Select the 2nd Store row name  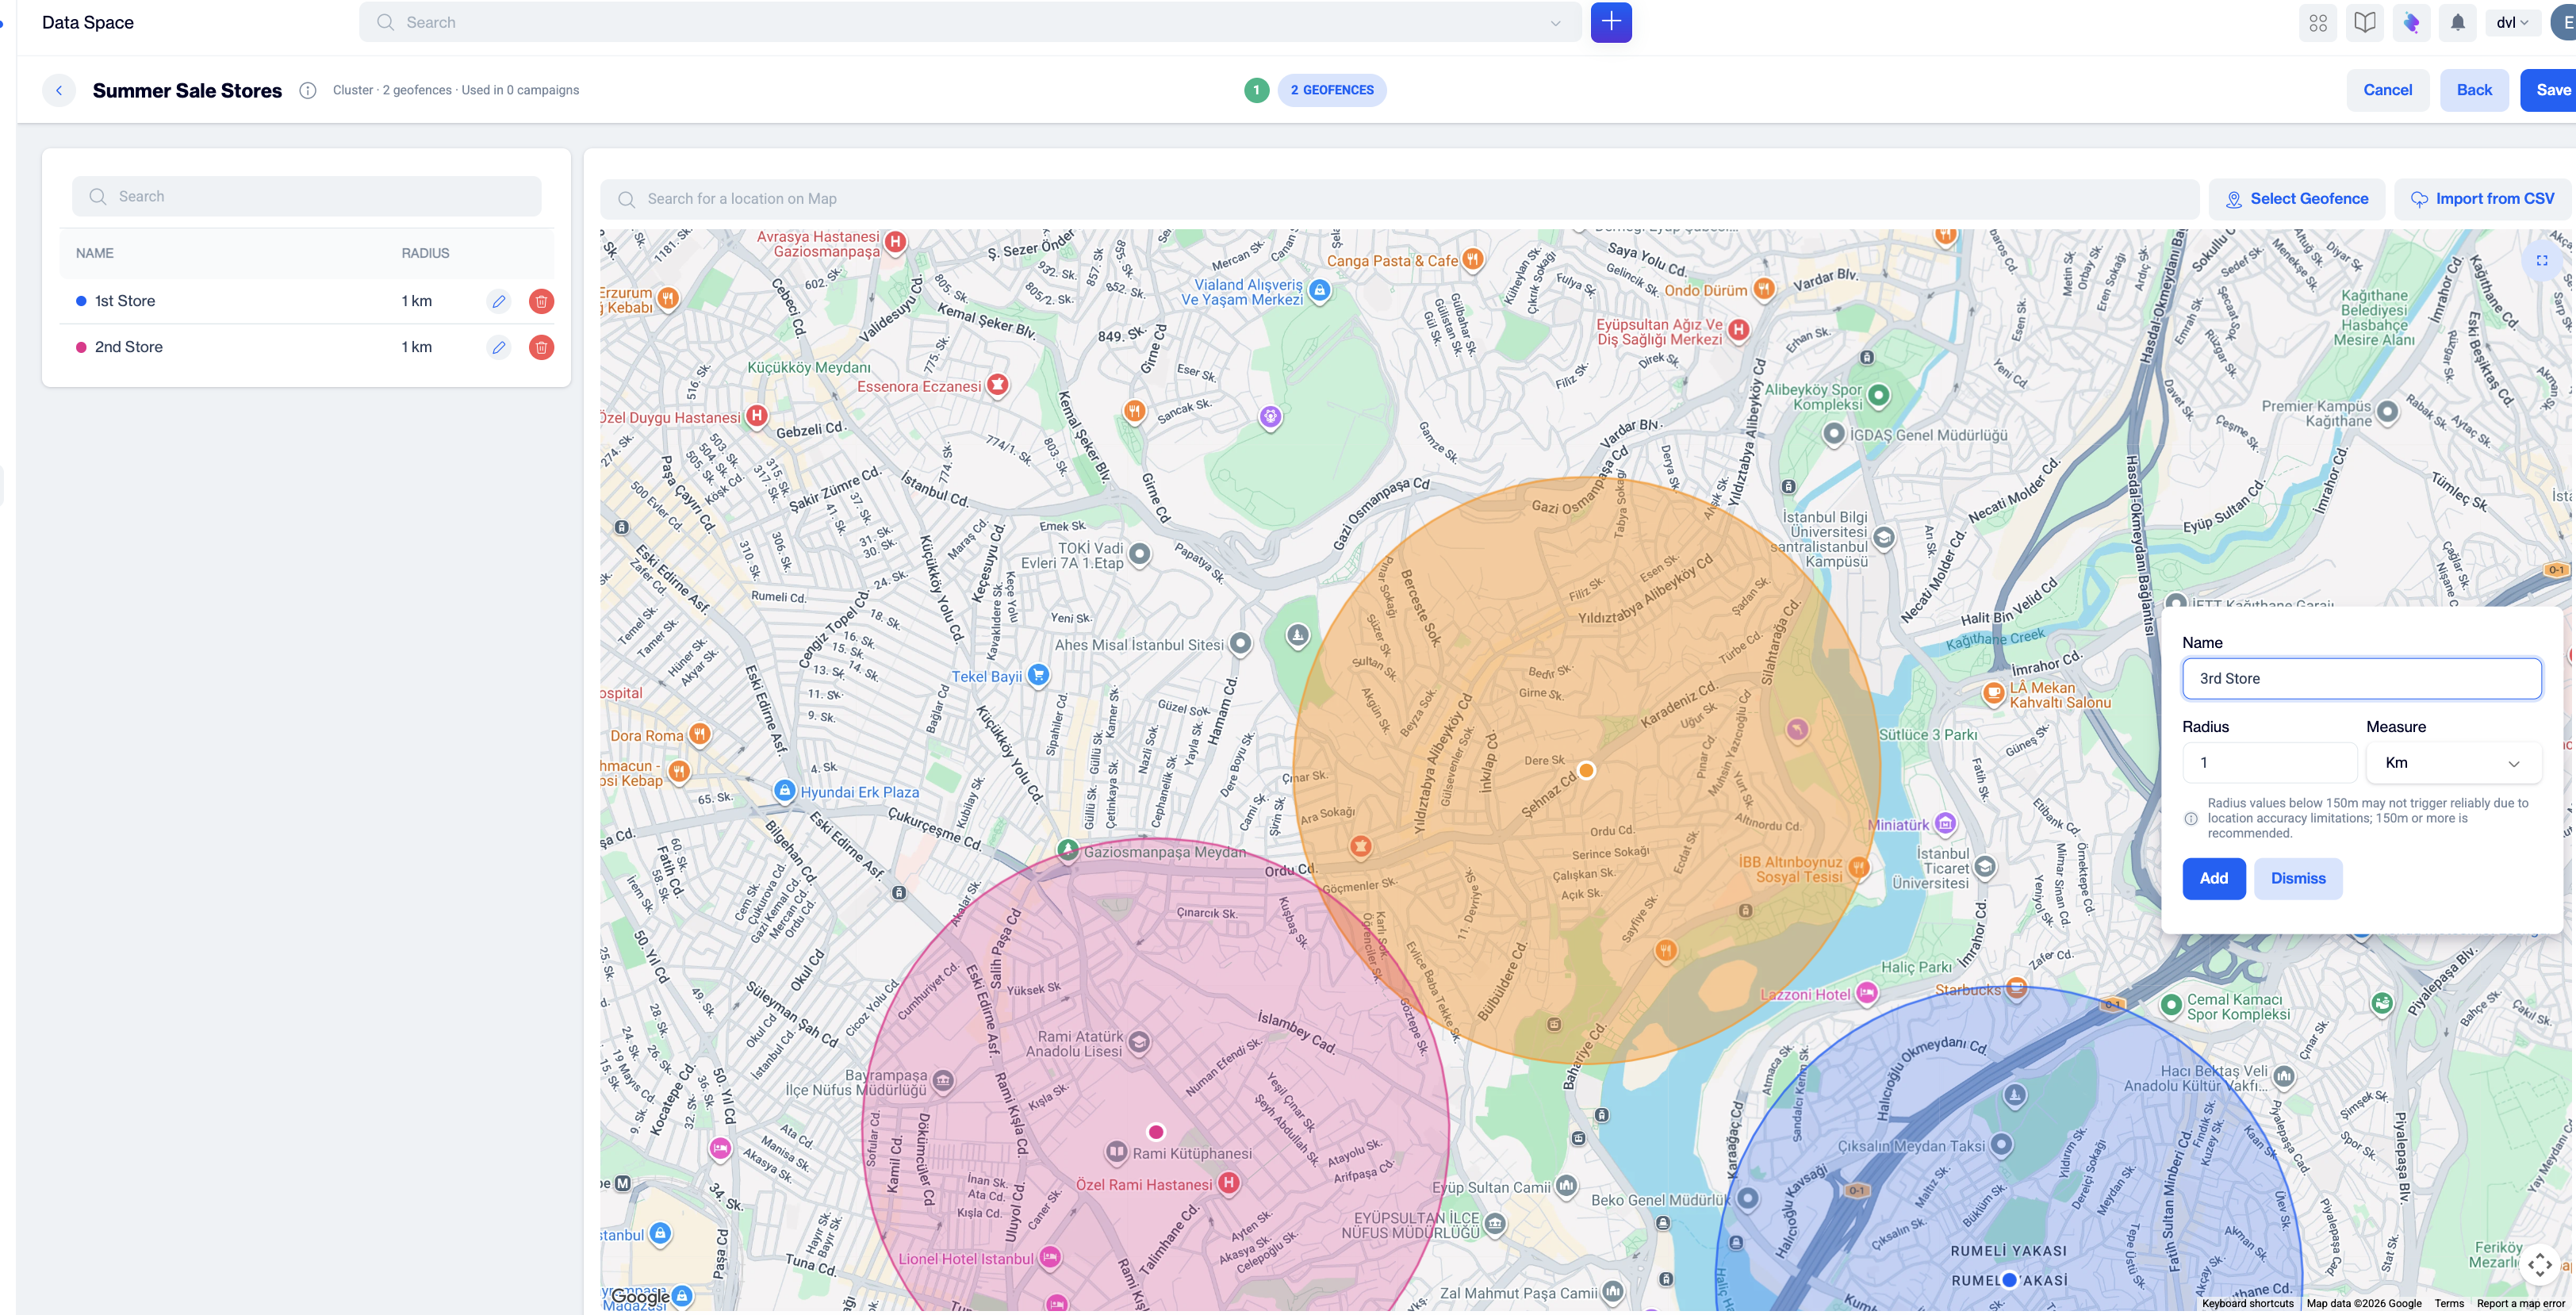129,347
